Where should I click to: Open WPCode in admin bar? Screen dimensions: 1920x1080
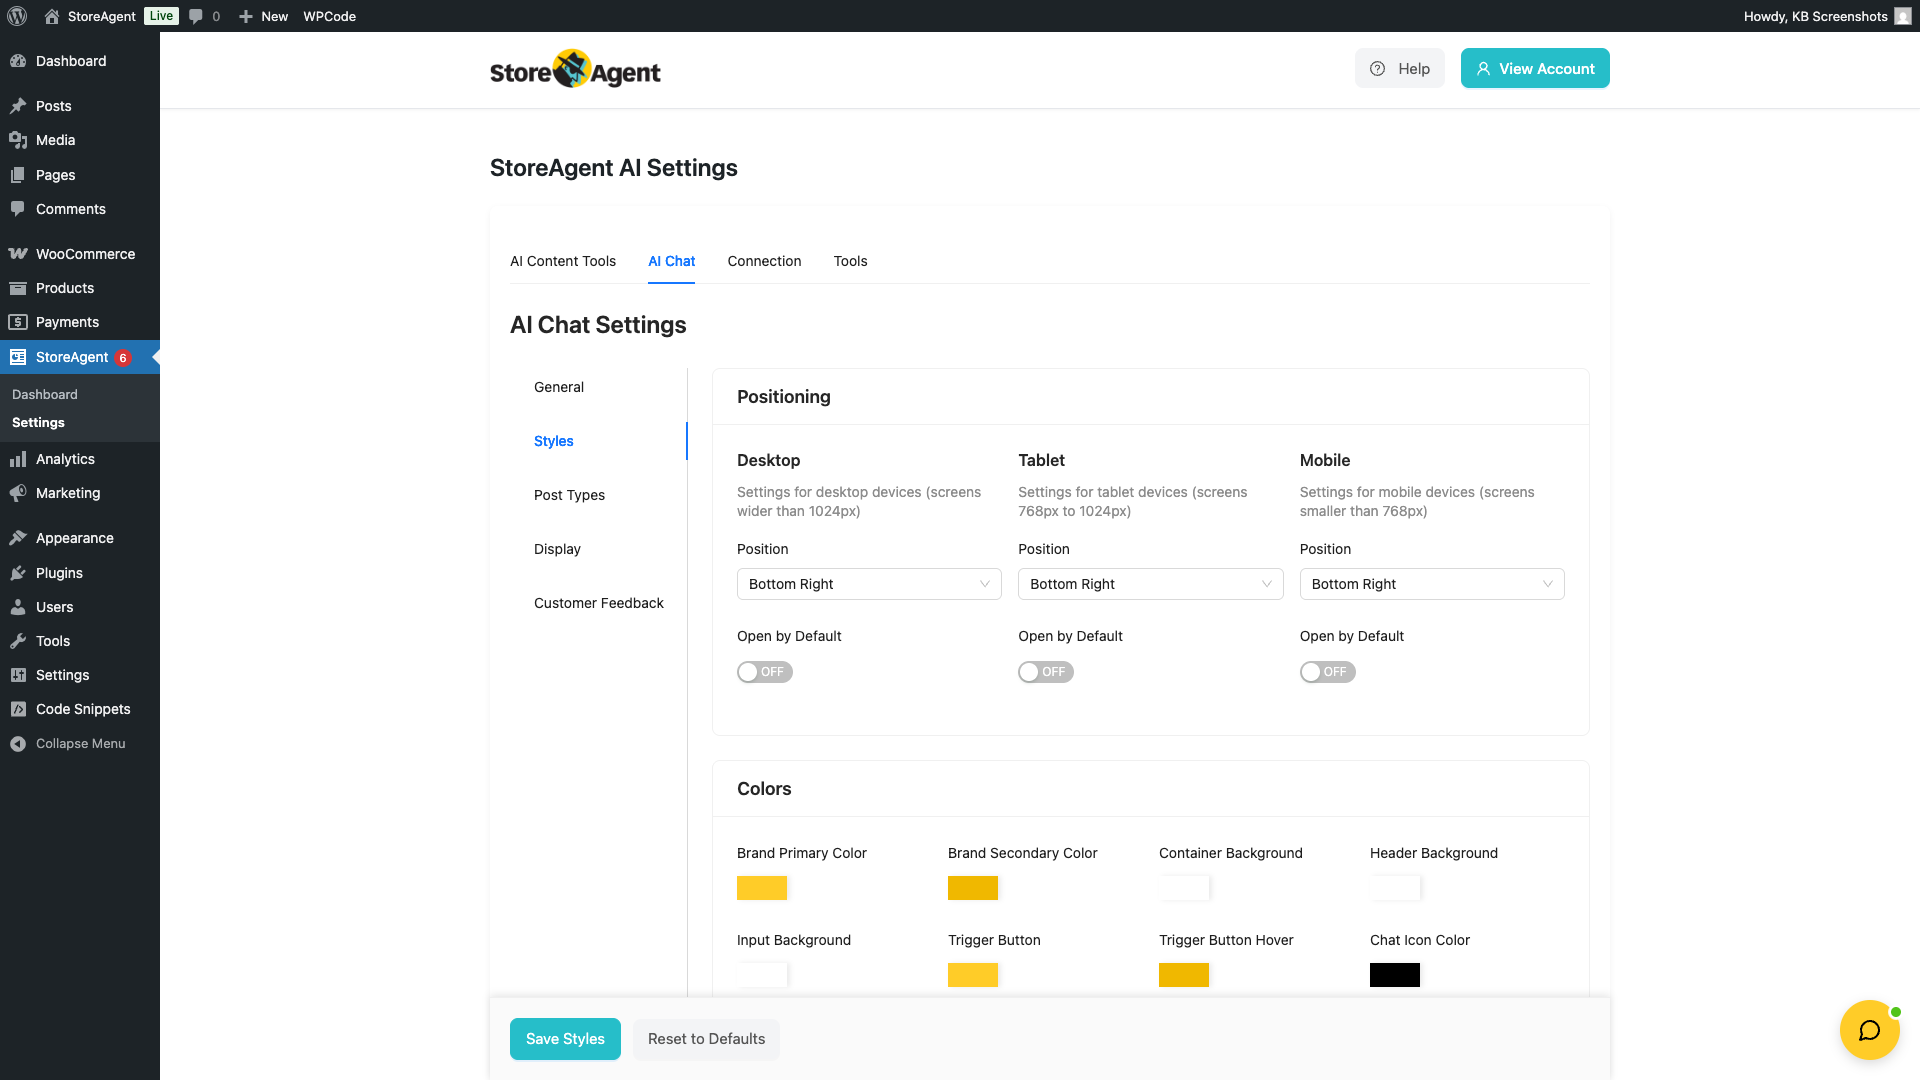point(329,16)
